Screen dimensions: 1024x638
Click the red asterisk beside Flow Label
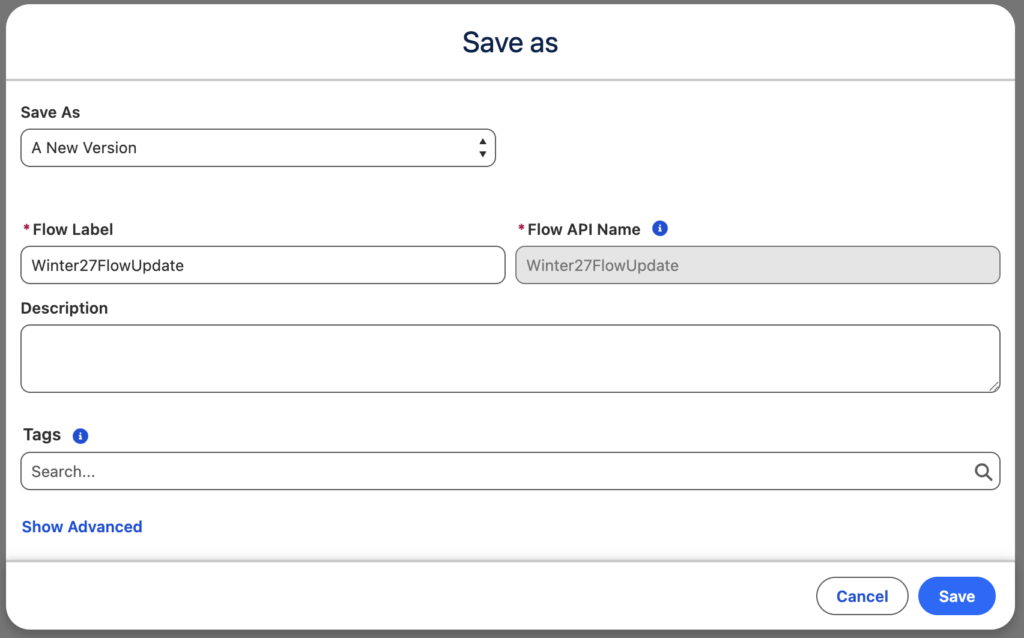[27, 228]
